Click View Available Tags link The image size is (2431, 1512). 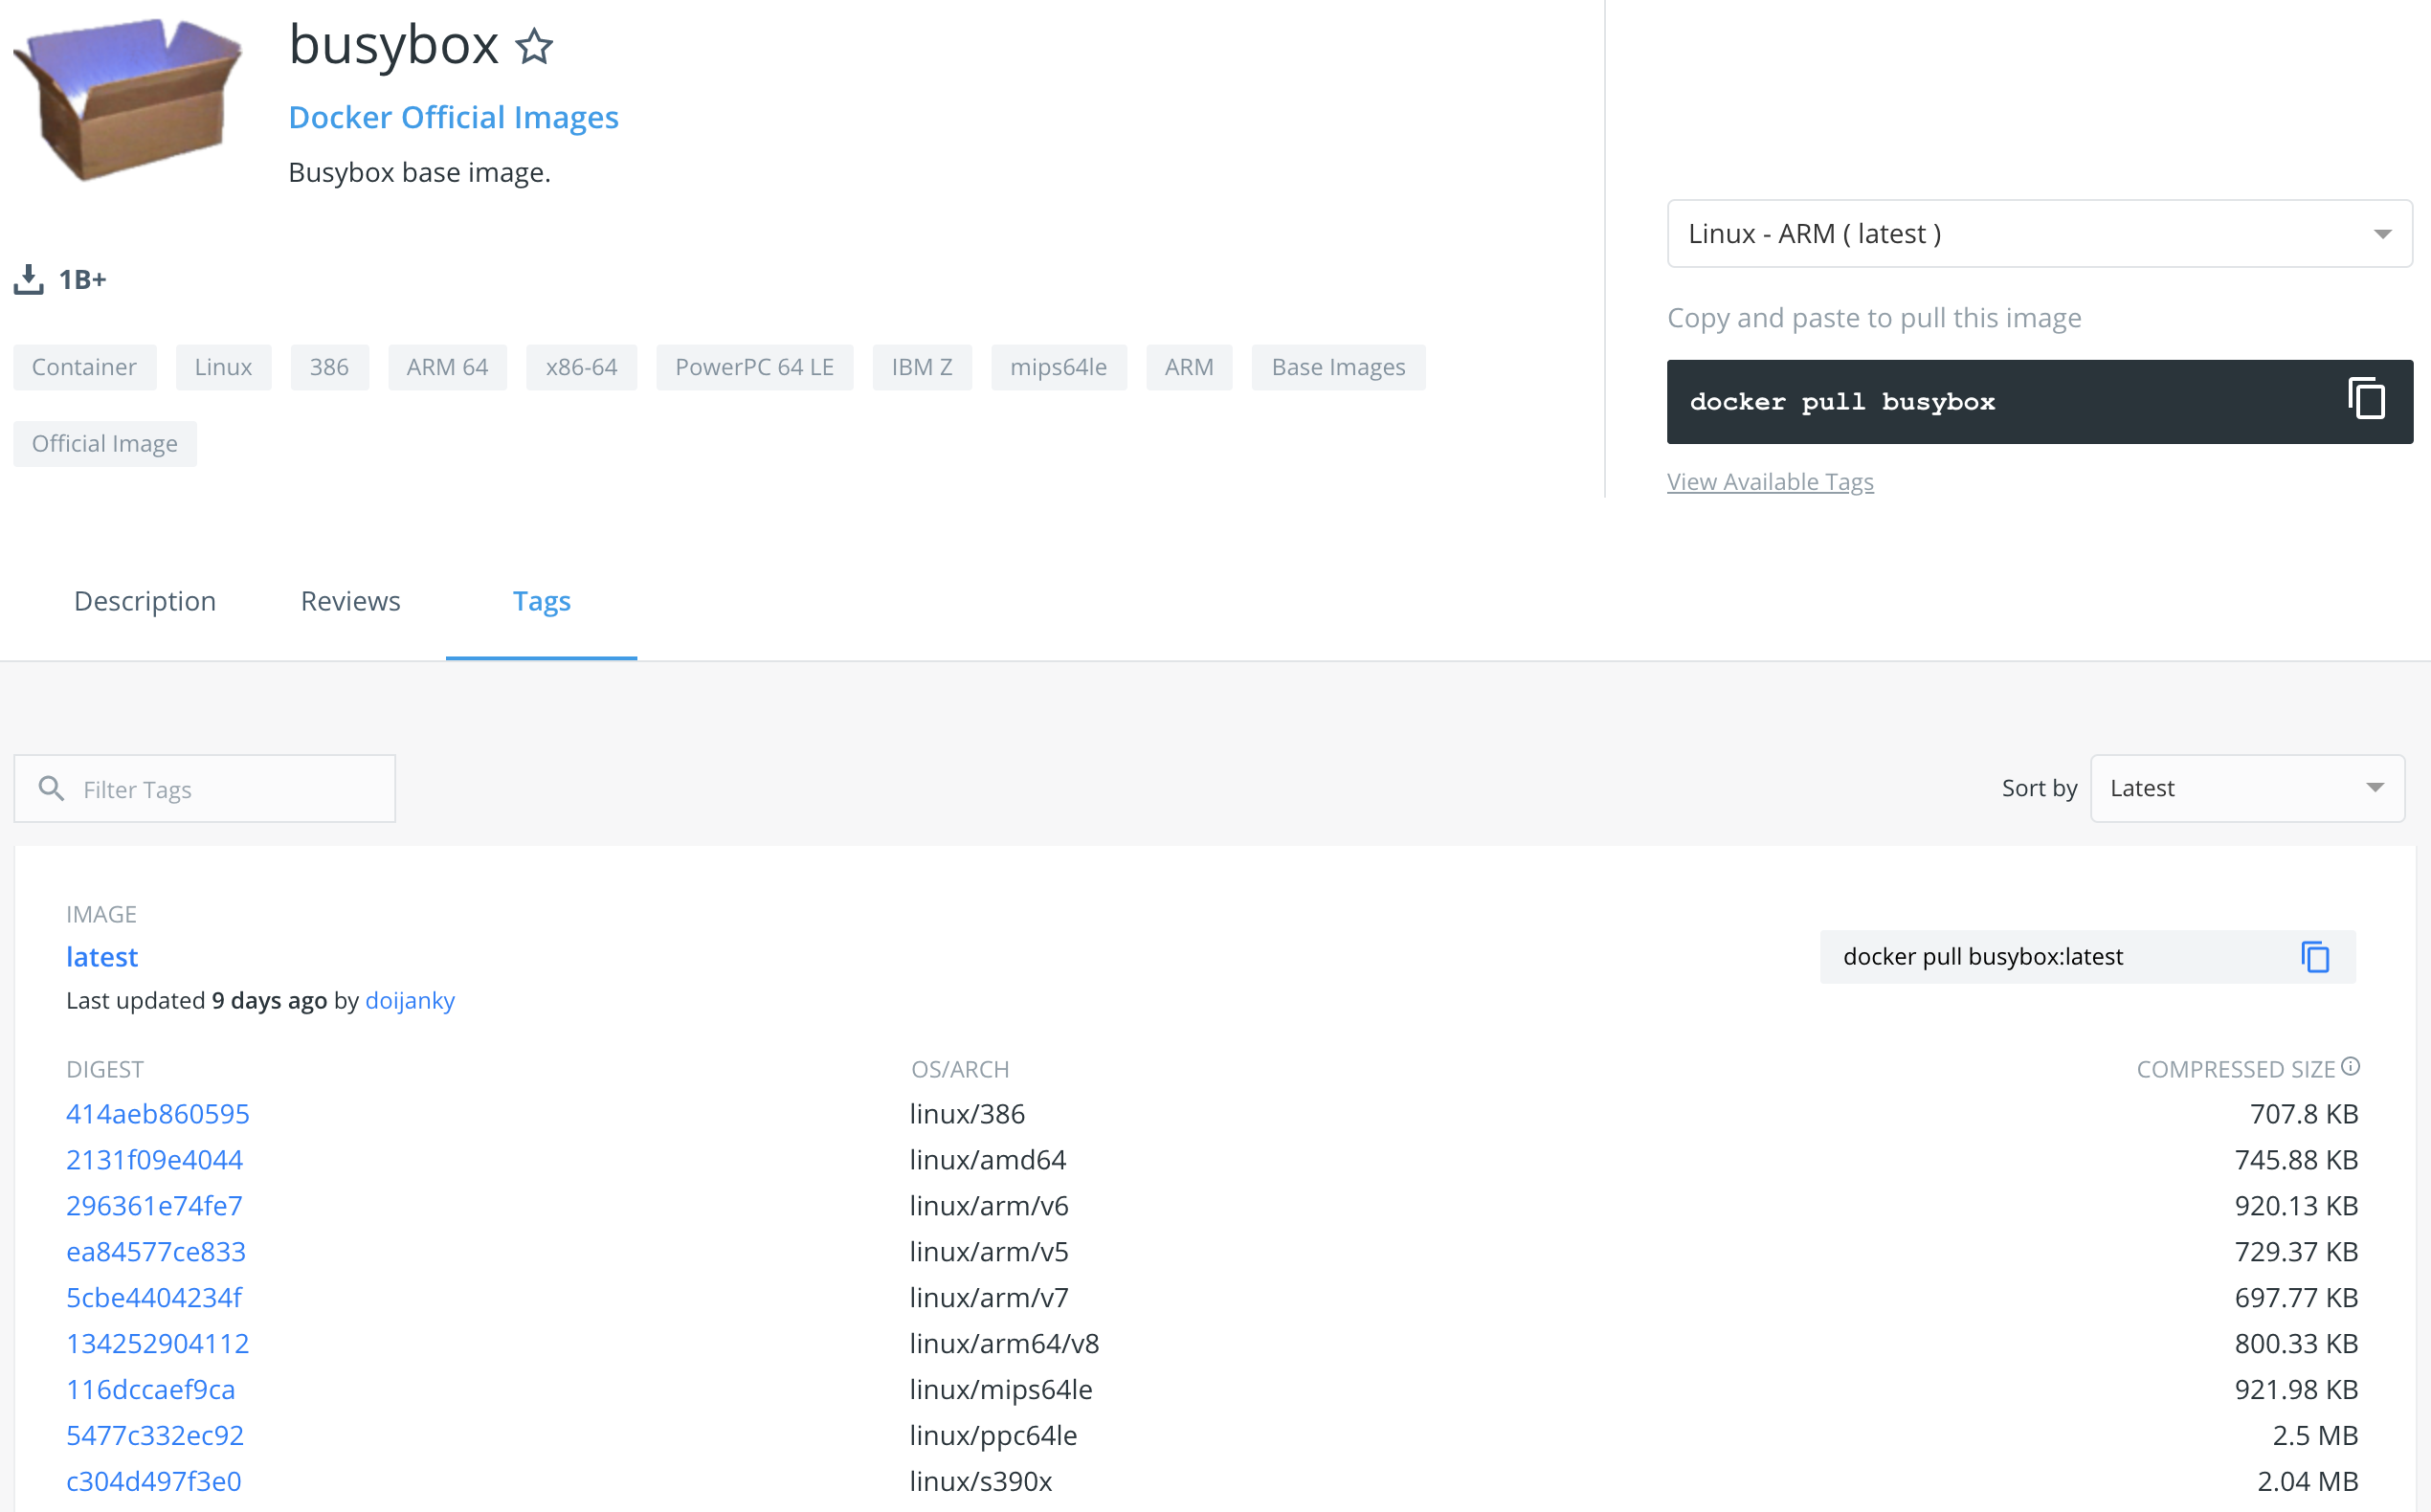point(1769,482)
